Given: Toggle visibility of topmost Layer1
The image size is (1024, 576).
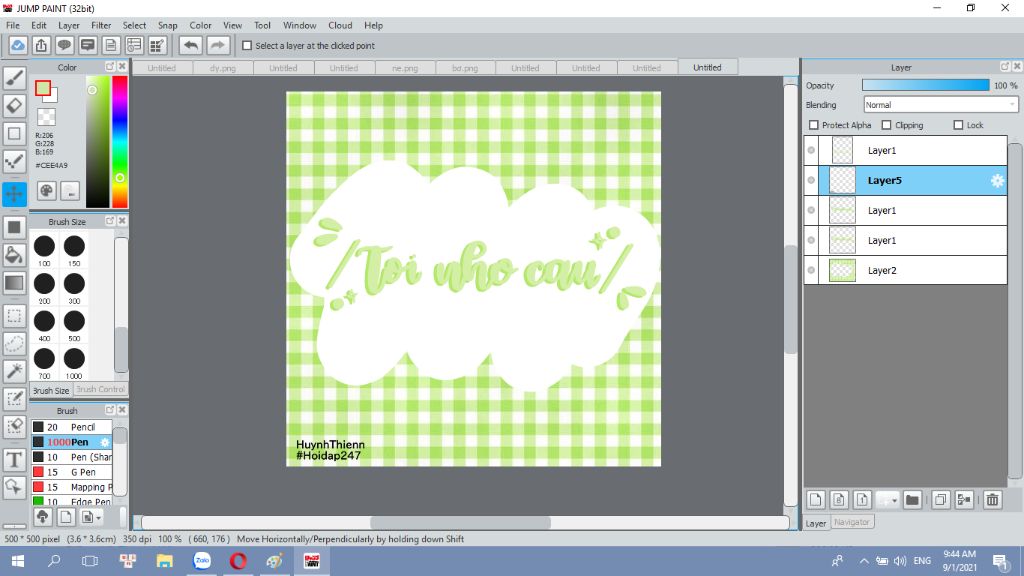Looking at the screenshot, I should [x=811, y=150].
